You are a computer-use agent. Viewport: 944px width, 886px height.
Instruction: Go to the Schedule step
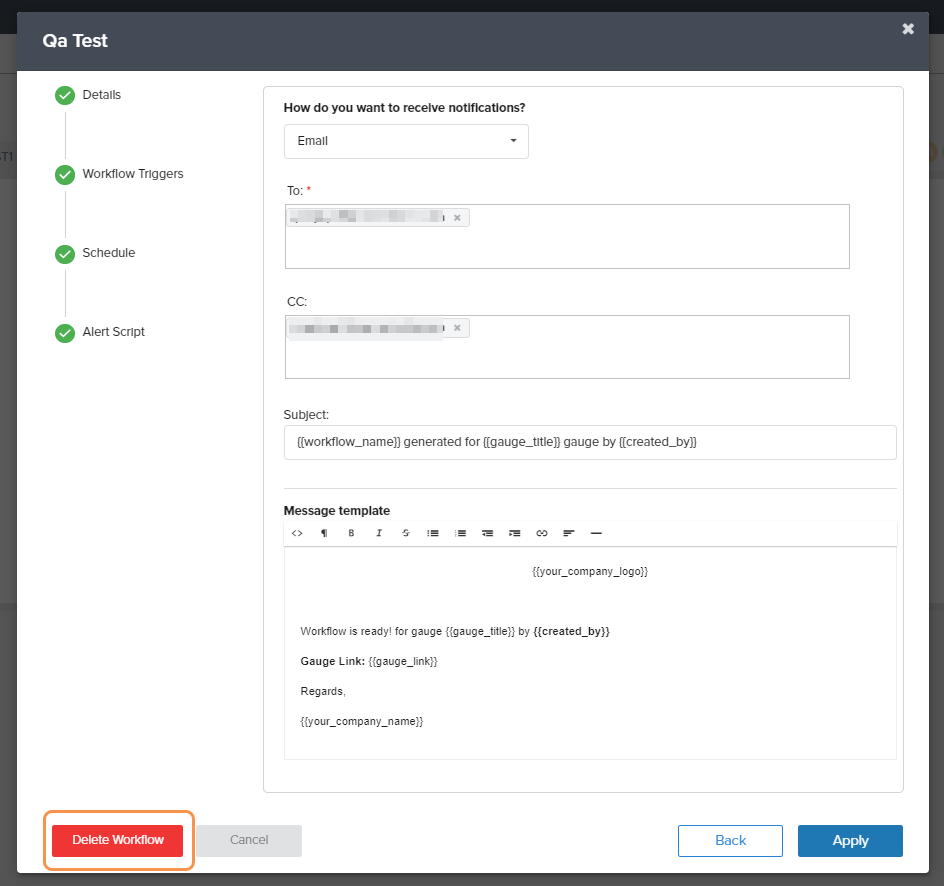point(109,253)
